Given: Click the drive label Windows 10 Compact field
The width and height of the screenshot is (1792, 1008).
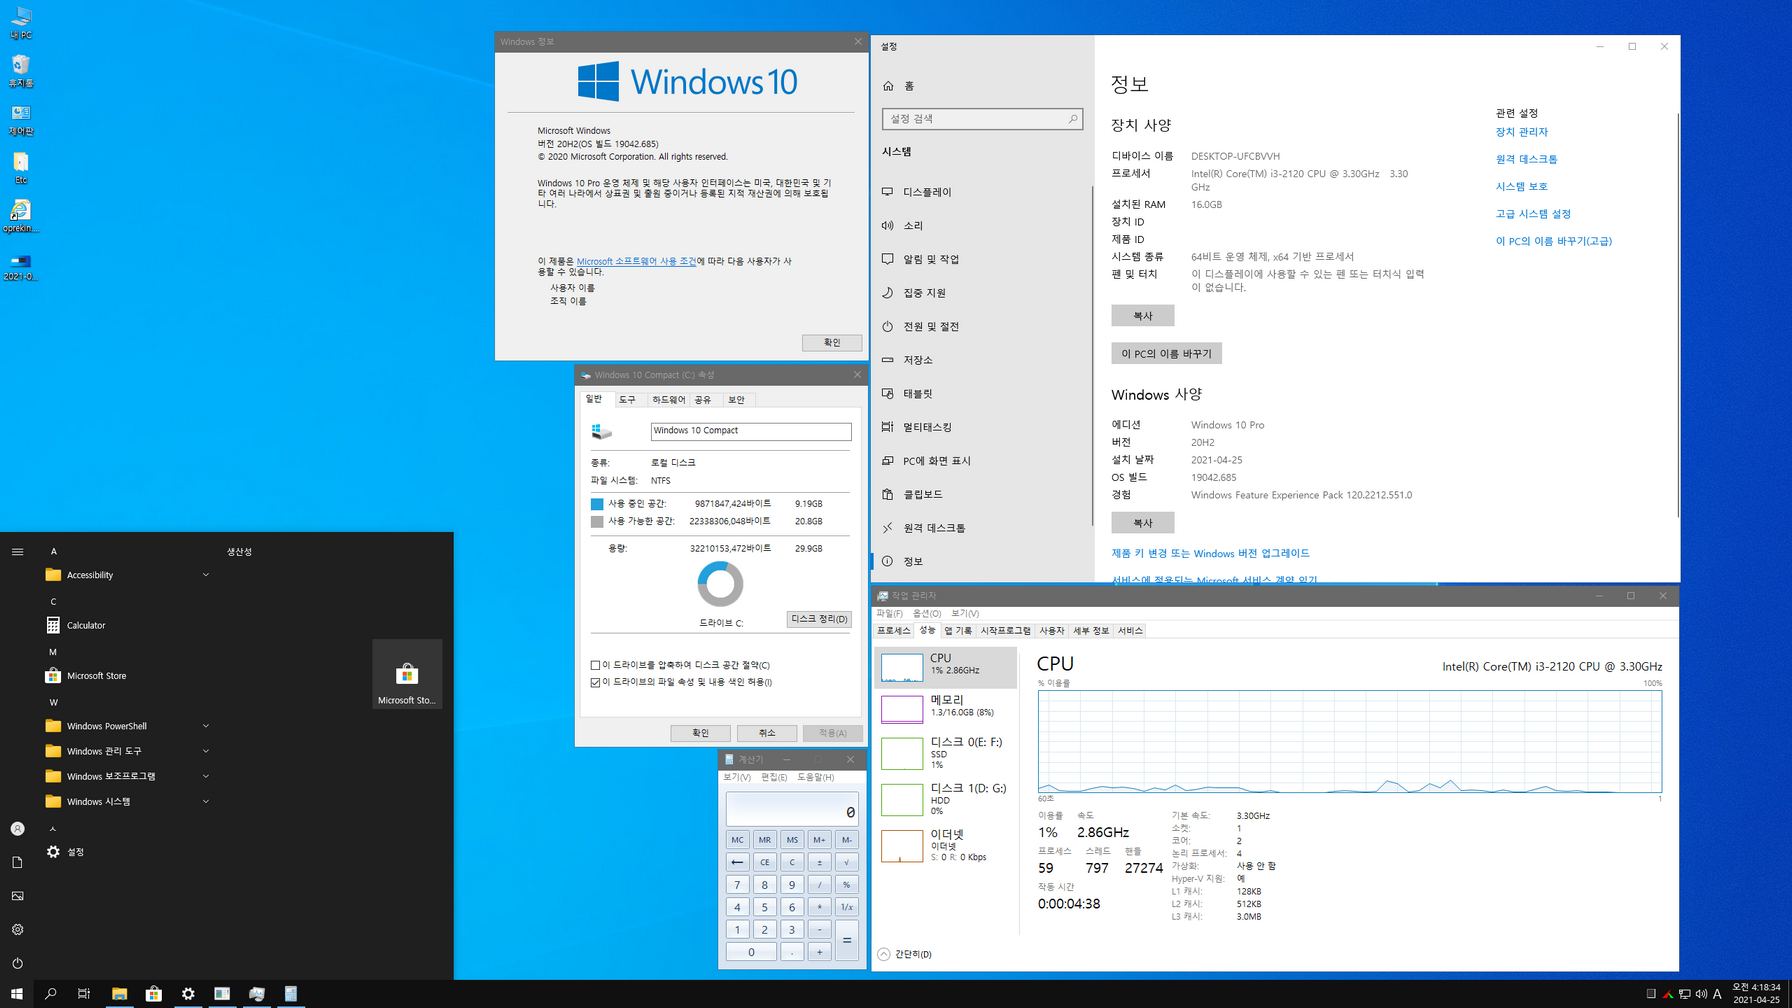Looking at the screenshot, I should click(x=751, y=431).
